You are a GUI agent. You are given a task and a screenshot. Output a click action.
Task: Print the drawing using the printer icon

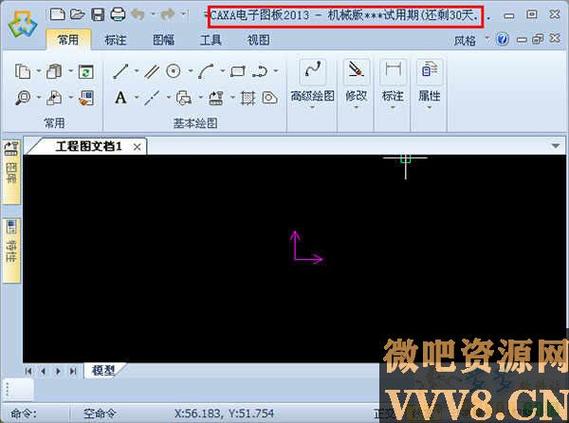[x=118, y=15]
